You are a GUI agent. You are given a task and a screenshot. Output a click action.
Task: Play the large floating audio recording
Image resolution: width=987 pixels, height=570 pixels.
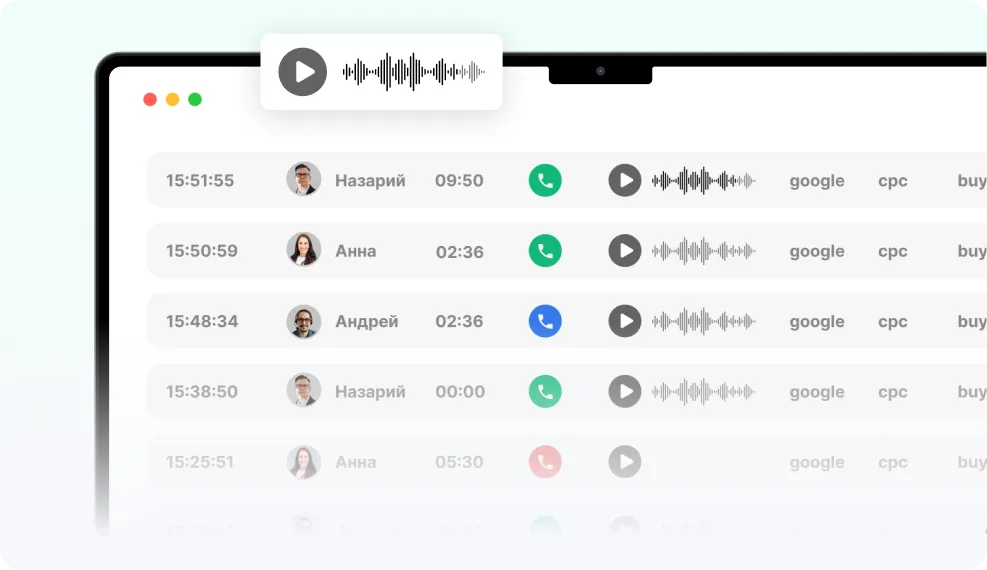pyautogui.click(x=303, y=72)
